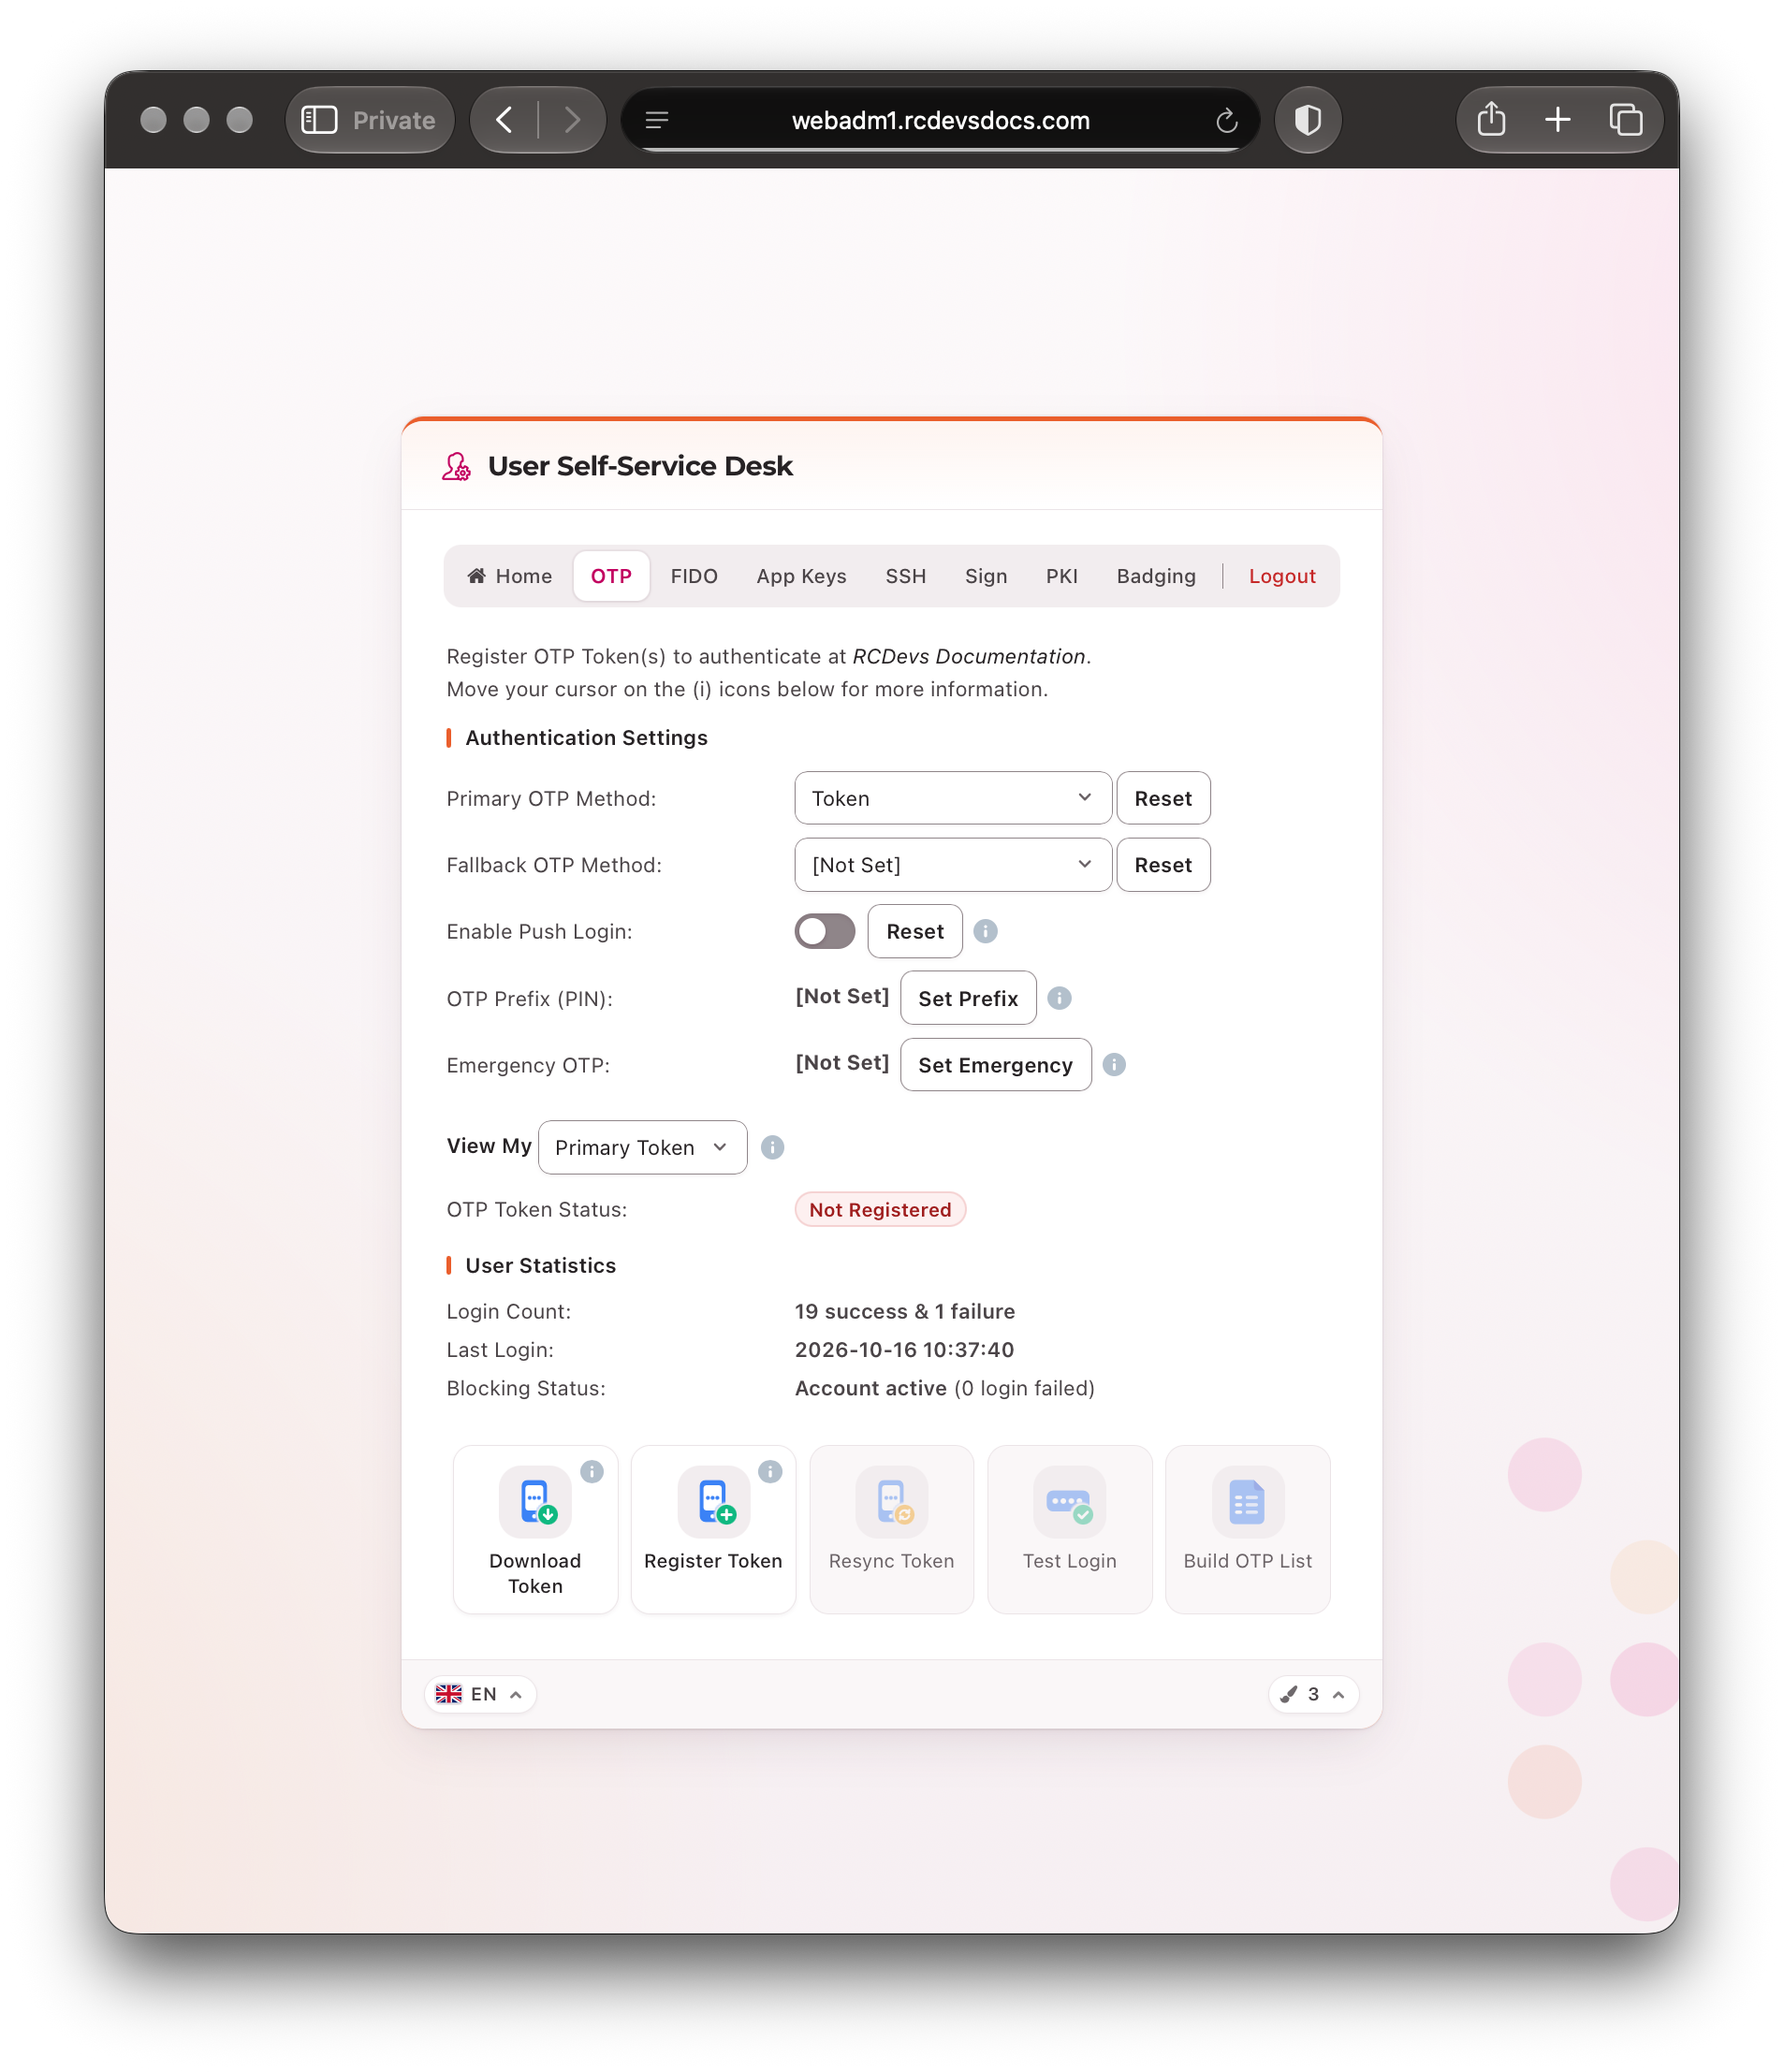Reset the Fallback OTP Method
This screenshot has width=1784, height=2072.
point(1163,864)
